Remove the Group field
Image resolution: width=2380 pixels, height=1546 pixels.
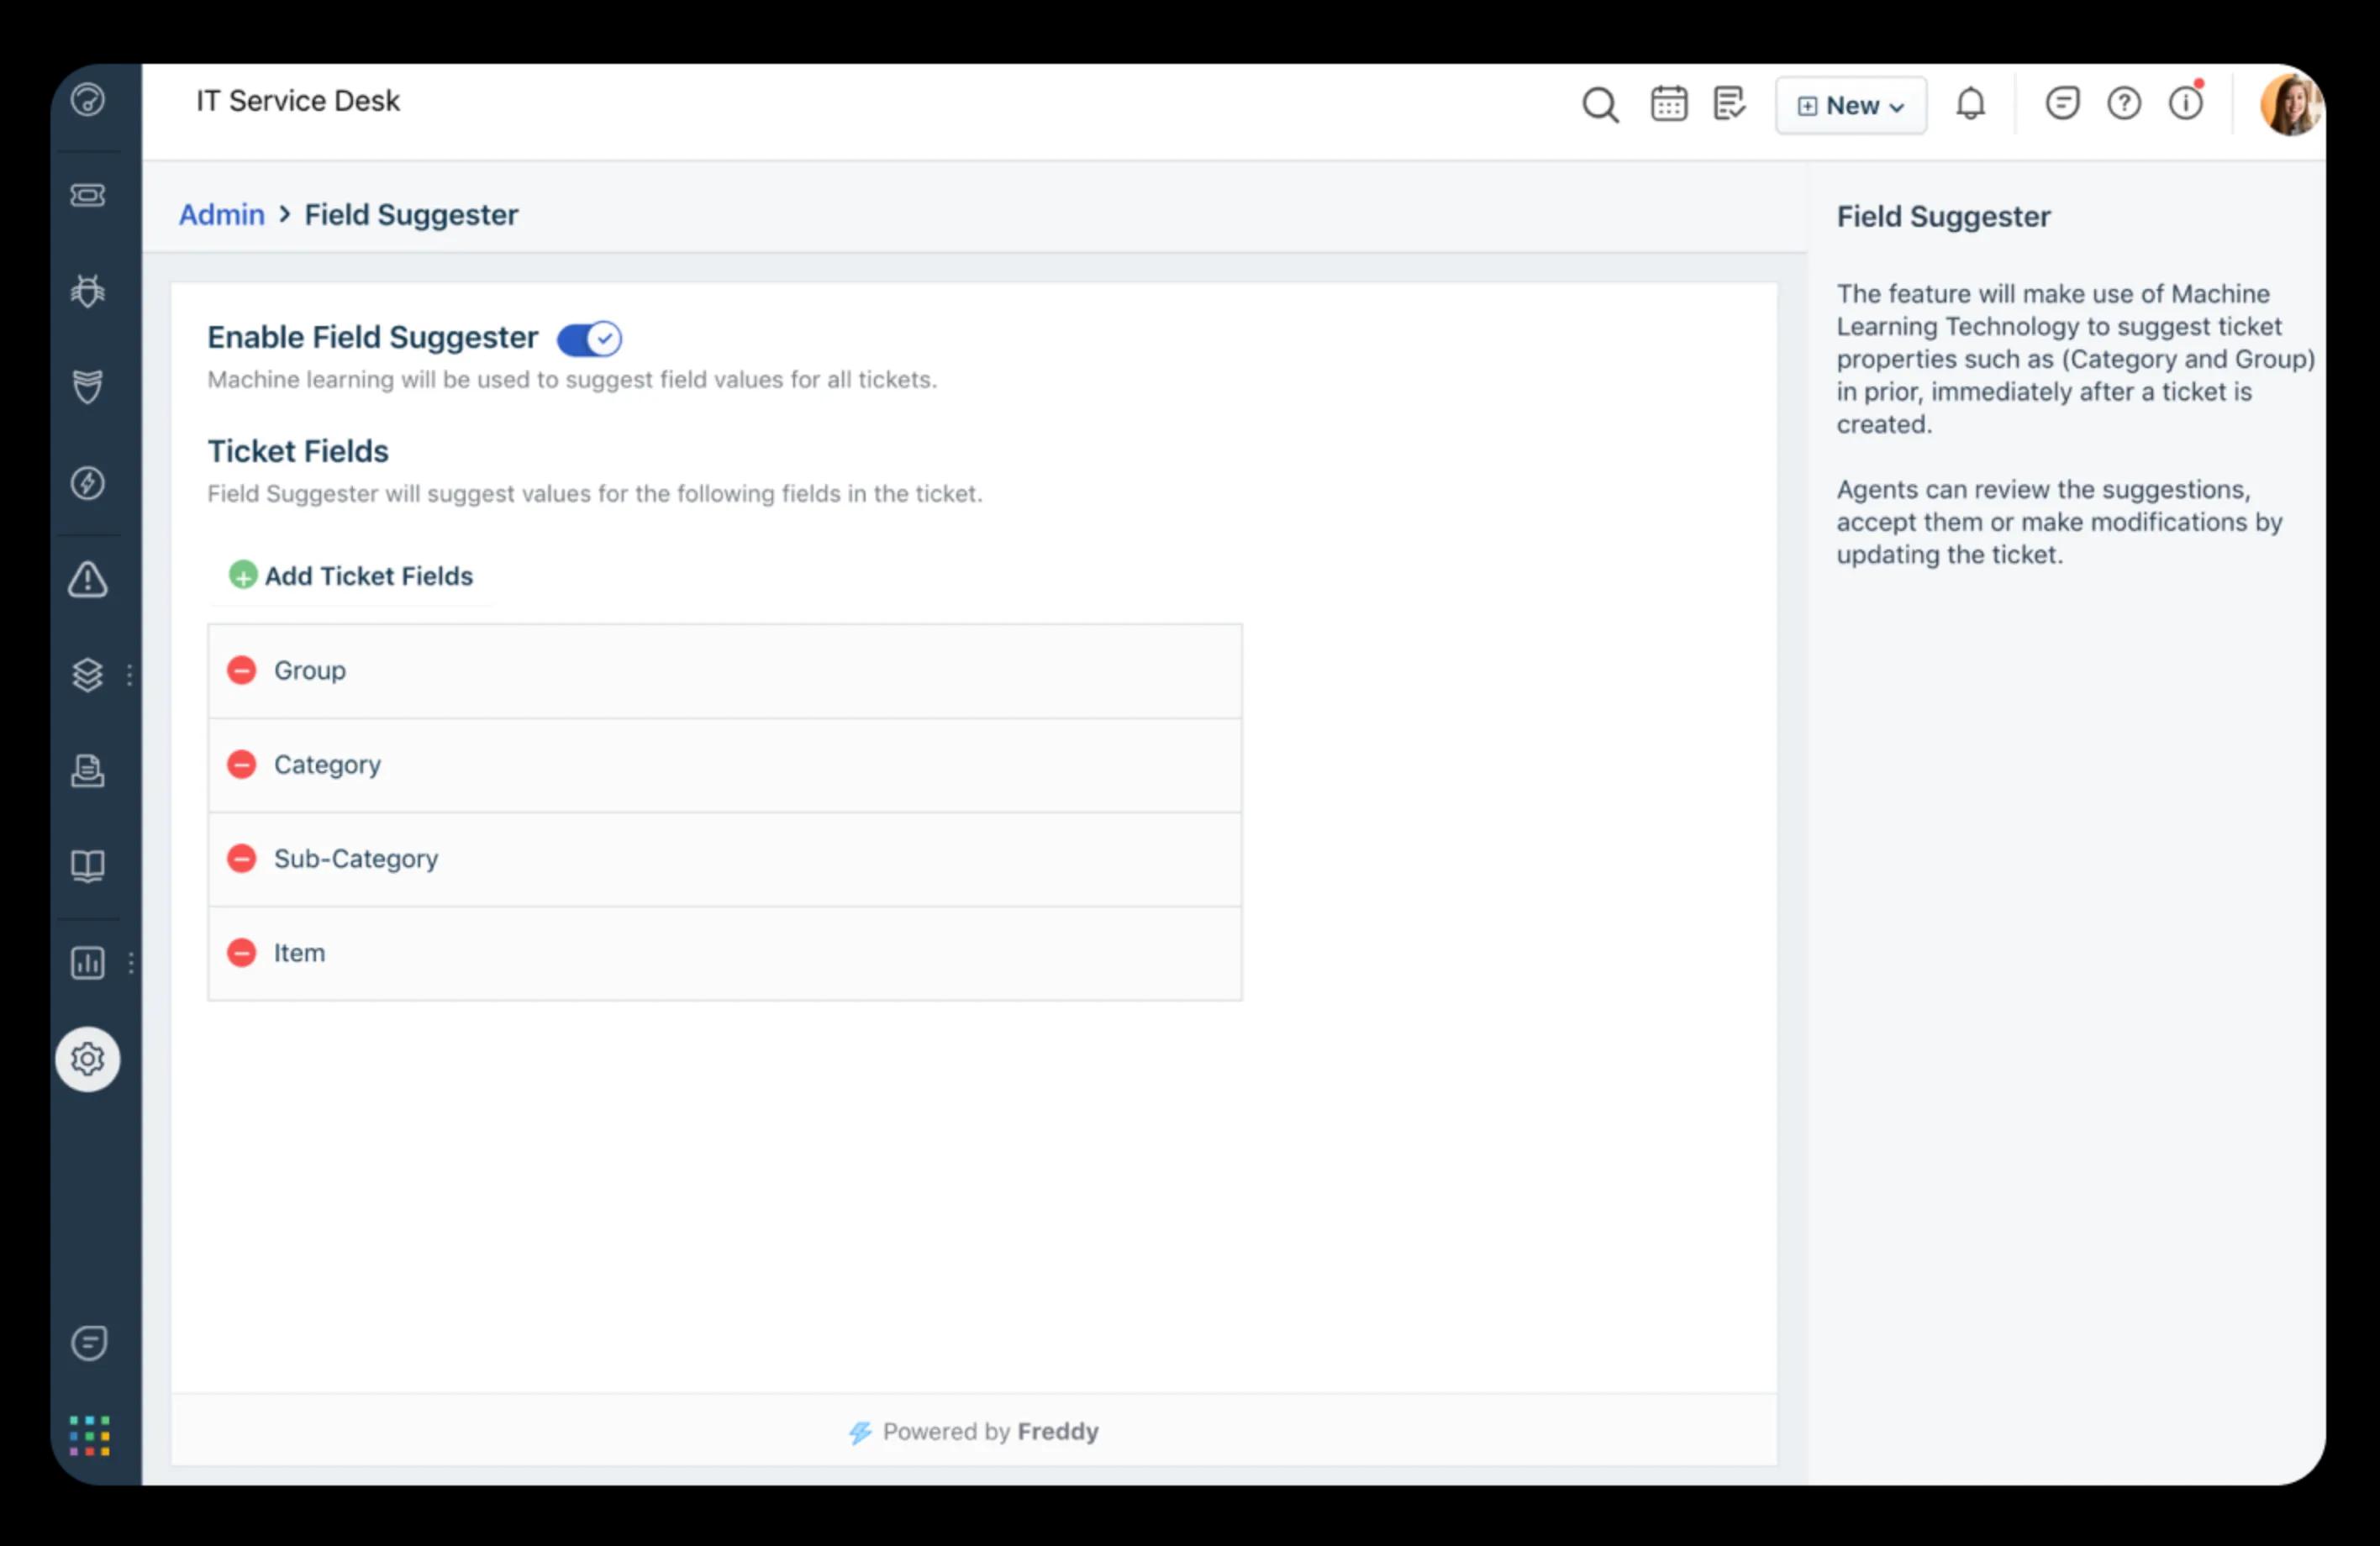242,670
